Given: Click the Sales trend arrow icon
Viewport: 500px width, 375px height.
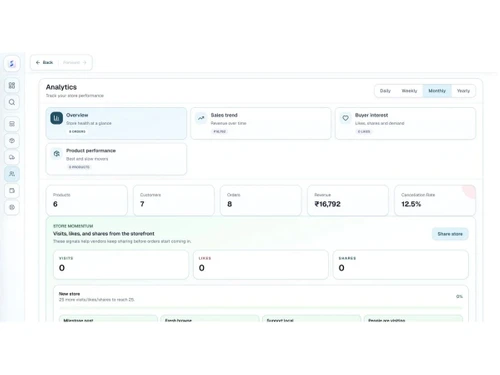Looking at the screenshot, I should pyautogui.click(x=201, y=118).
